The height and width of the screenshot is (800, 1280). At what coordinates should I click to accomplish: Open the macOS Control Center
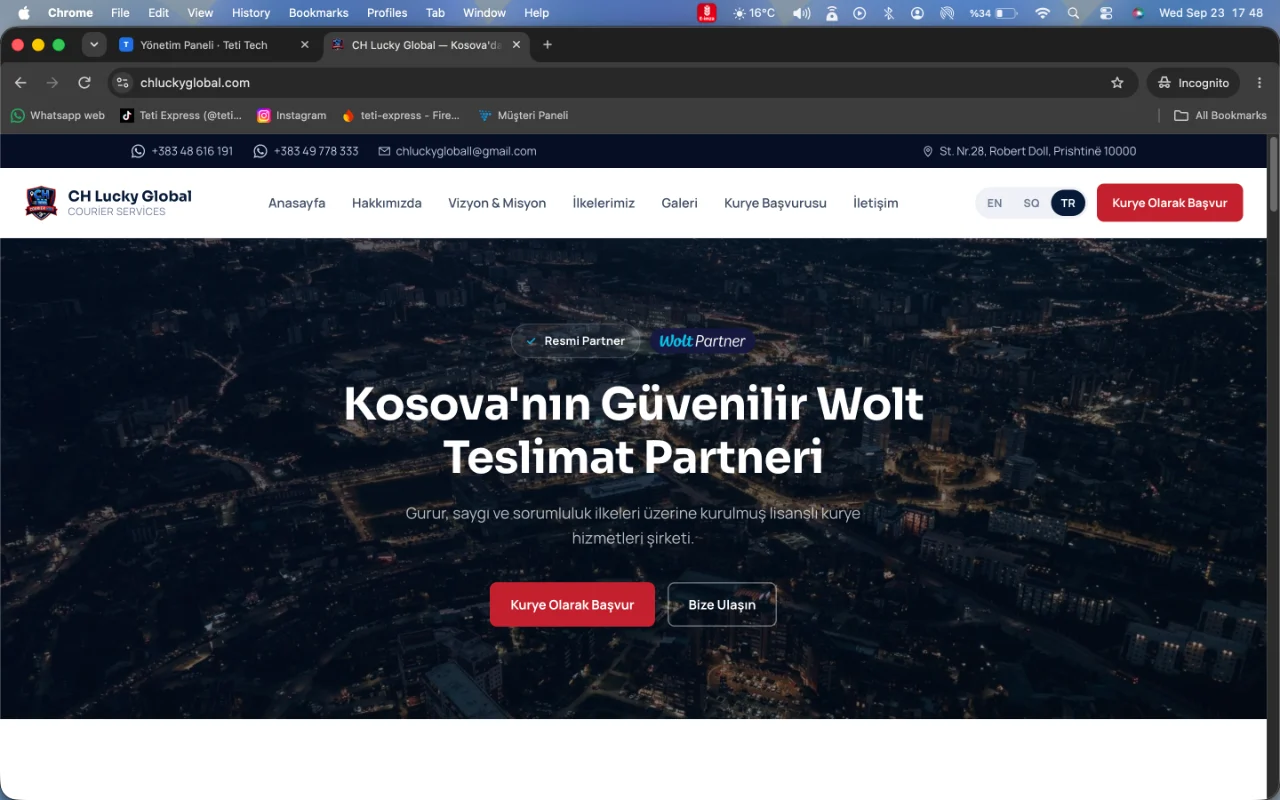click(1106, 13)
